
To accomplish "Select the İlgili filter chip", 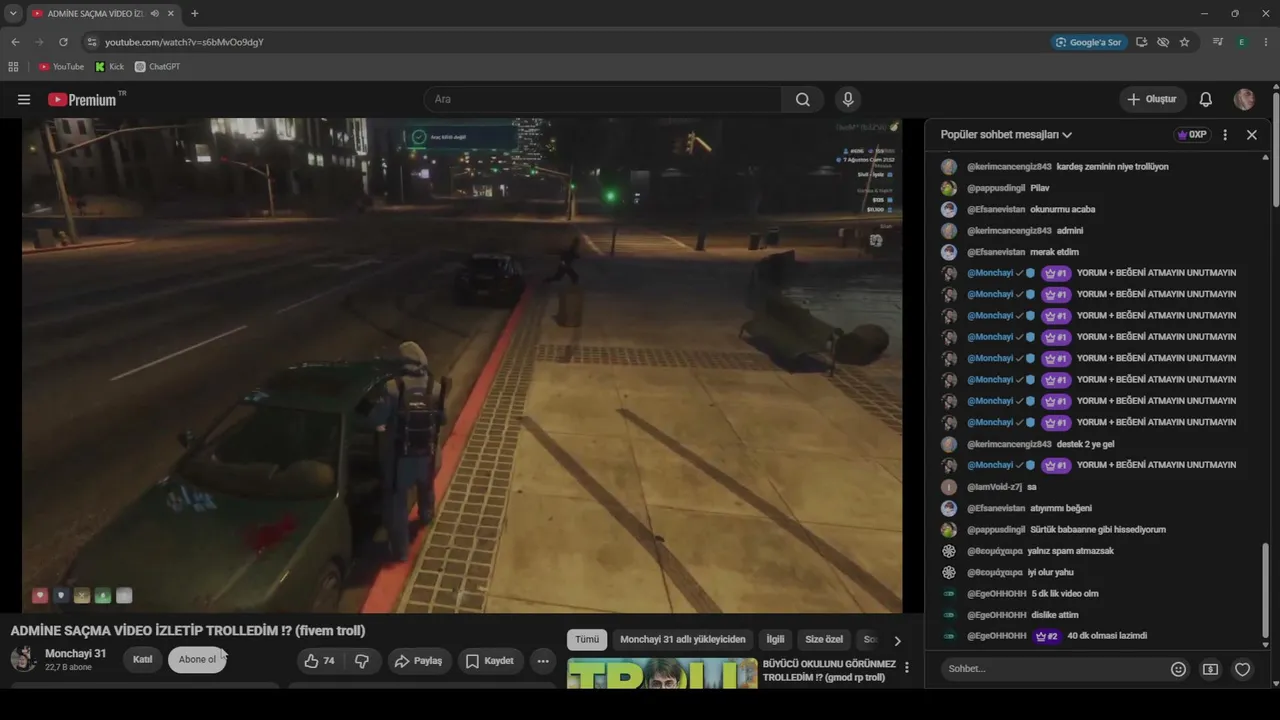I will point(775,640).
